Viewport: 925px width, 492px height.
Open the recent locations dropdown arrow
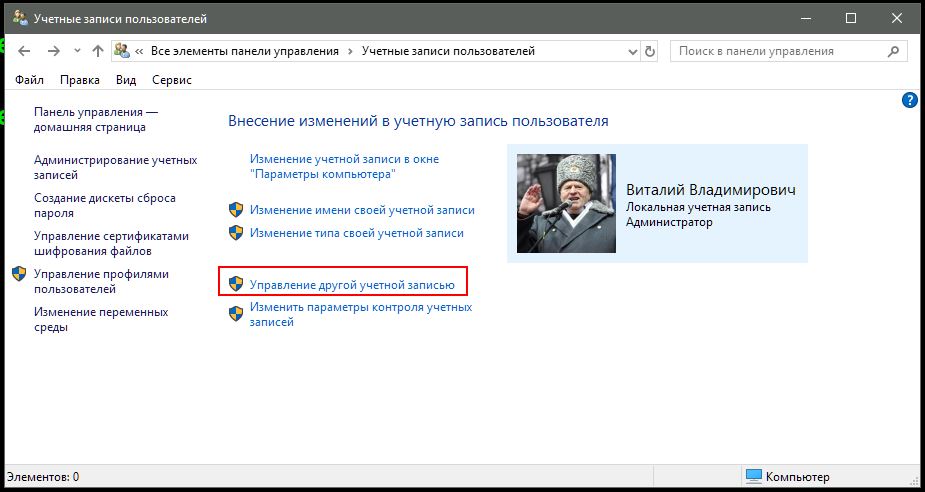pyautogui.click(x=77, y=51)
